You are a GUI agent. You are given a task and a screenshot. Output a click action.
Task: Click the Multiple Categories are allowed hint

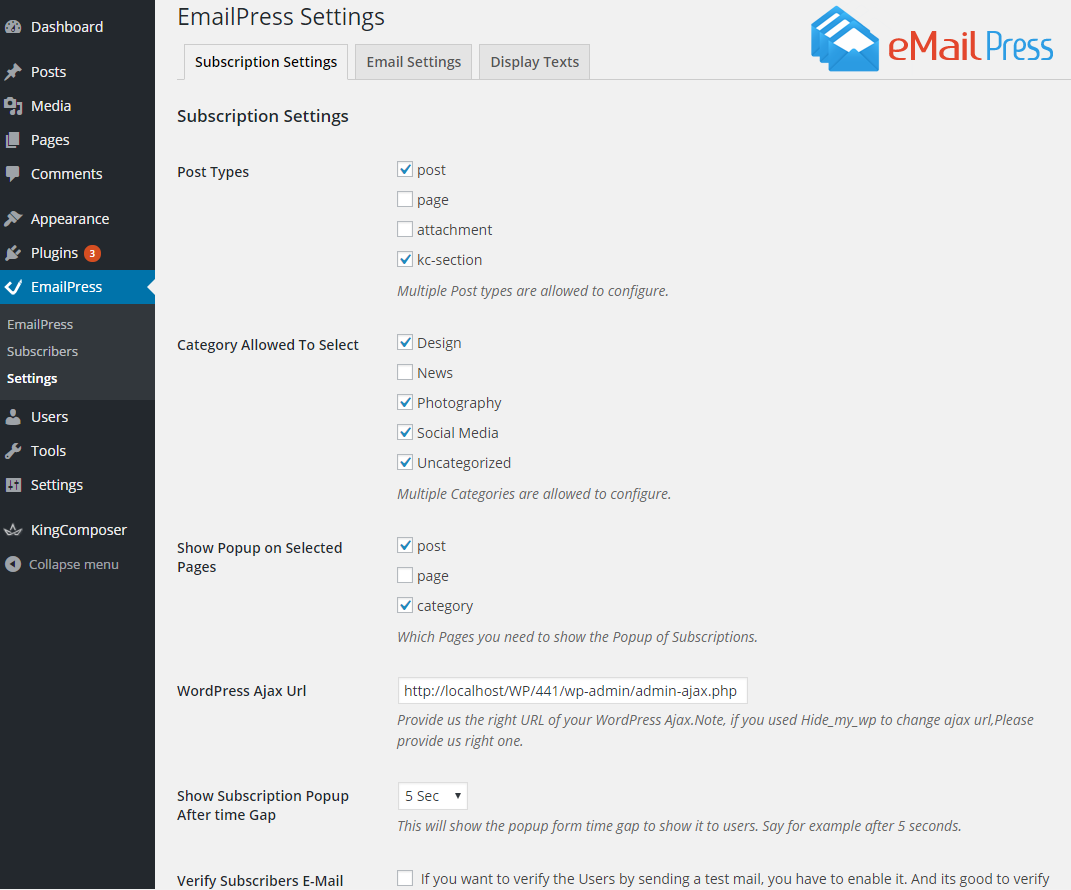(534, 494)
